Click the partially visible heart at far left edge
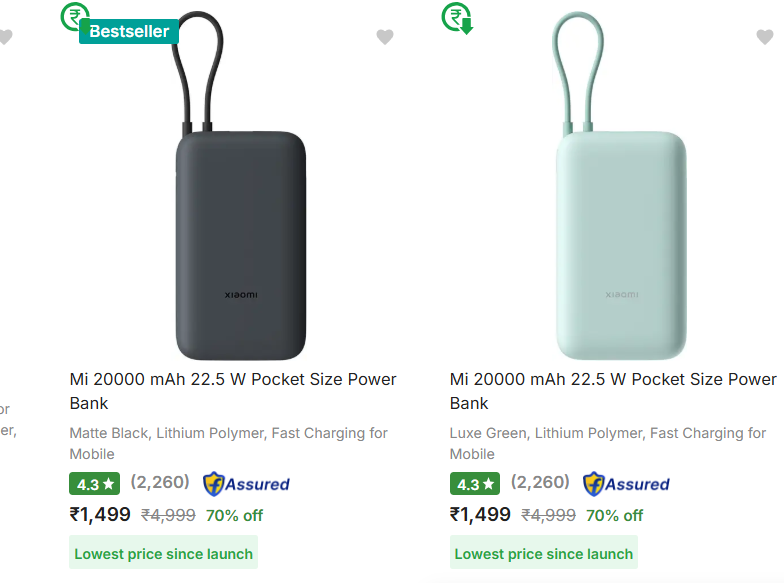The height and width of the screenshot is (583, 784). pos(5,37)
